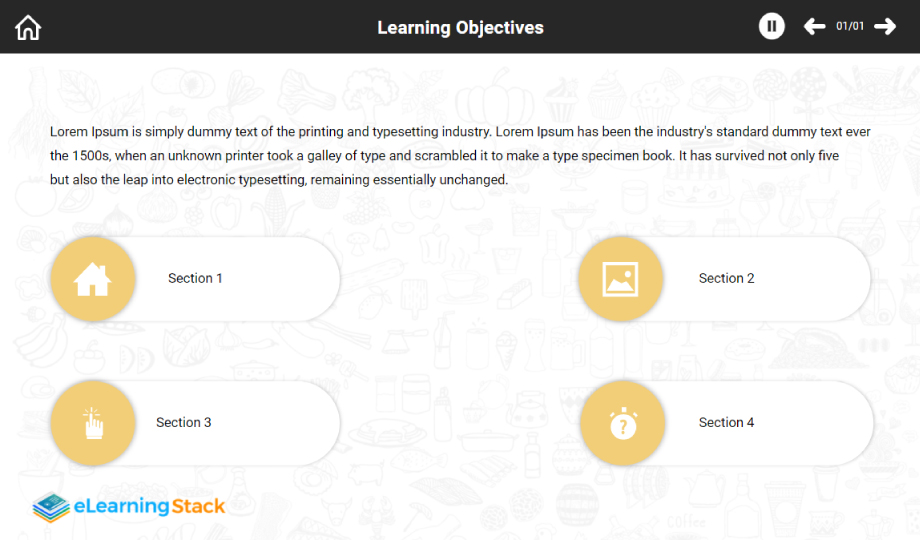The height and width of the screenshot is (540, 920).
Task: Select the Section 4 label
Action: click(x=726, y=423)
